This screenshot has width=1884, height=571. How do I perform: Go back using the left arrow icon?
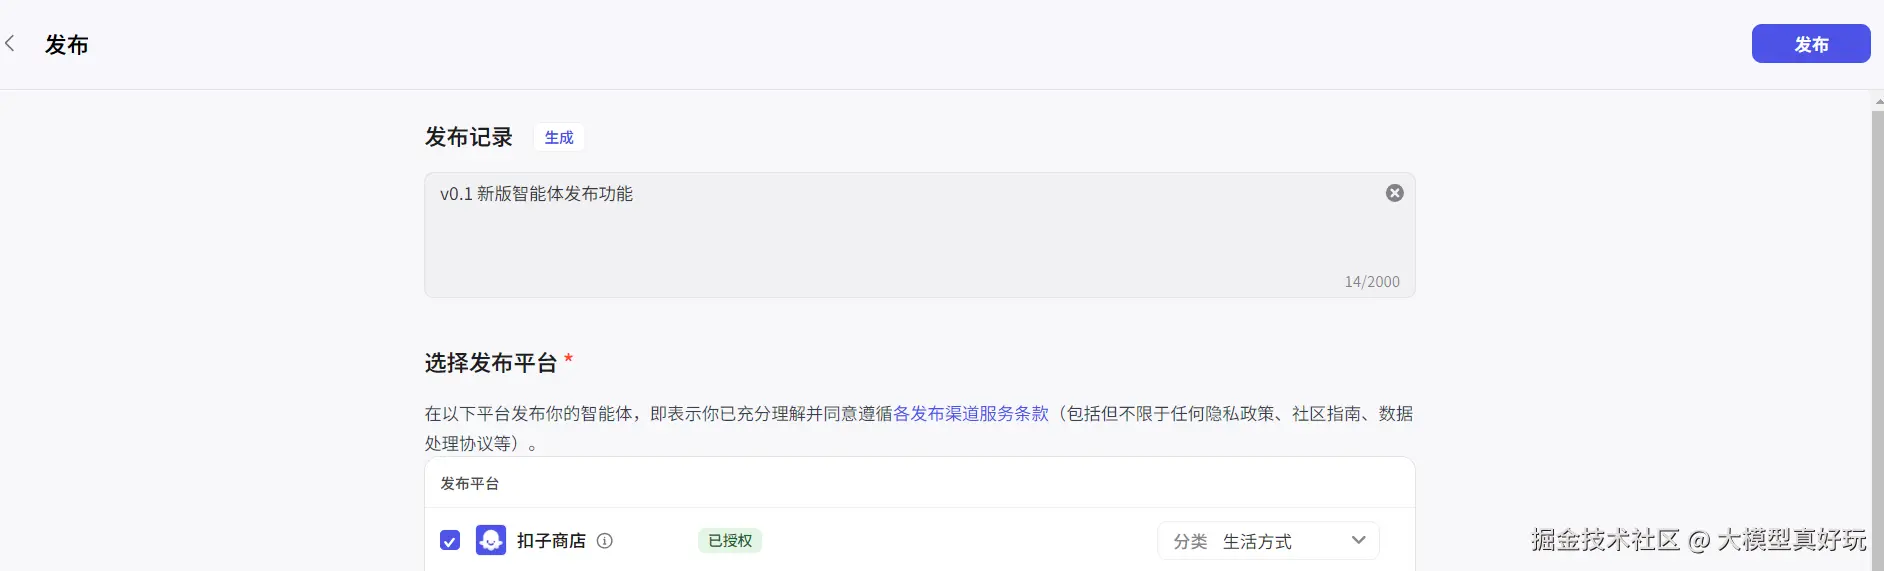[10, 43]
